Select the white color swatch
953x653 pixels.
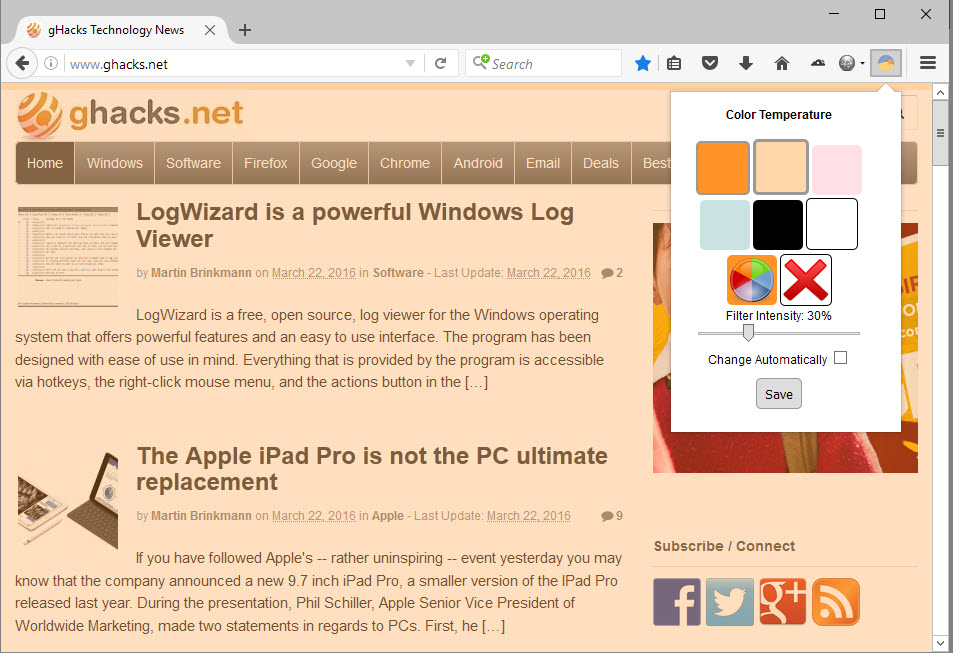point(831,224)
